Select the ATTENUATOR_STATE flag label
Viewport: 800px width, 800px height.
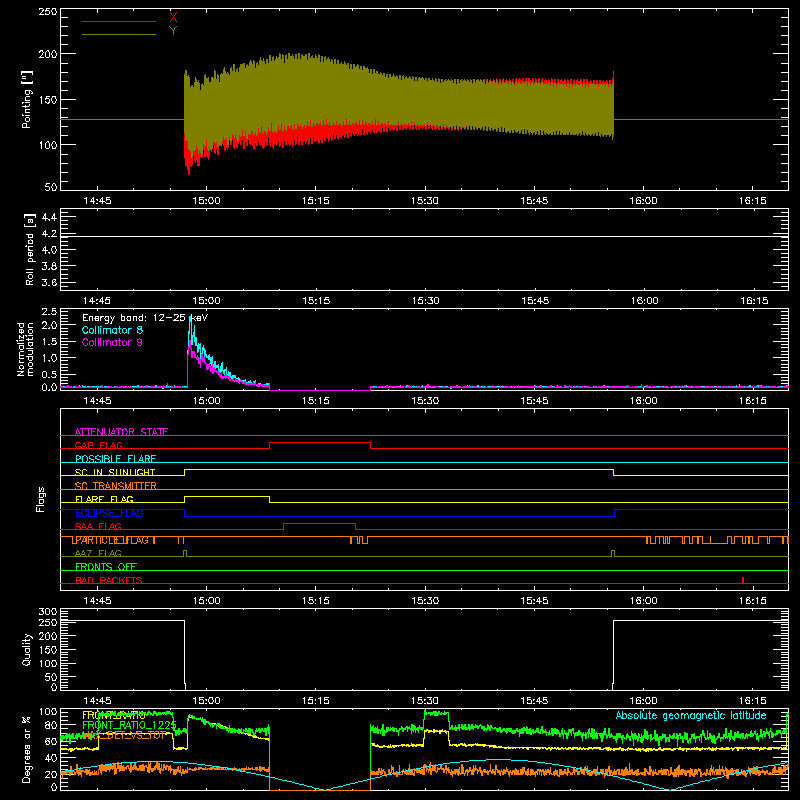point(121,432)
